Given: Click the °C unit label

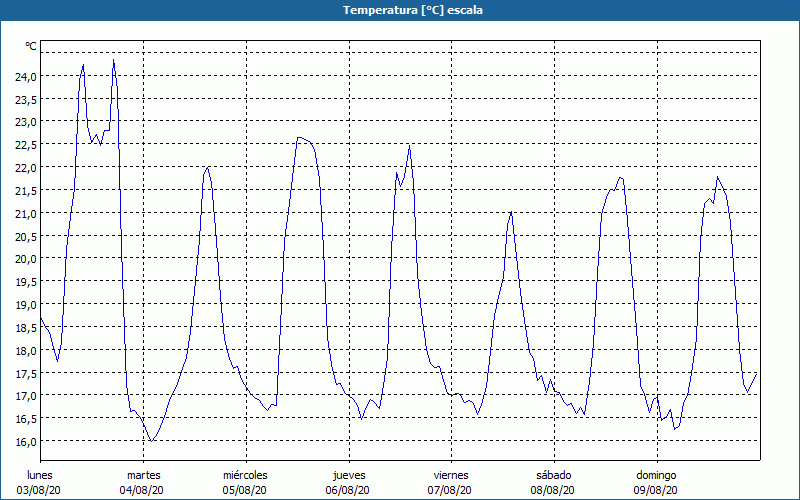Looking at the screenshot, I should (x=31, y=46).
